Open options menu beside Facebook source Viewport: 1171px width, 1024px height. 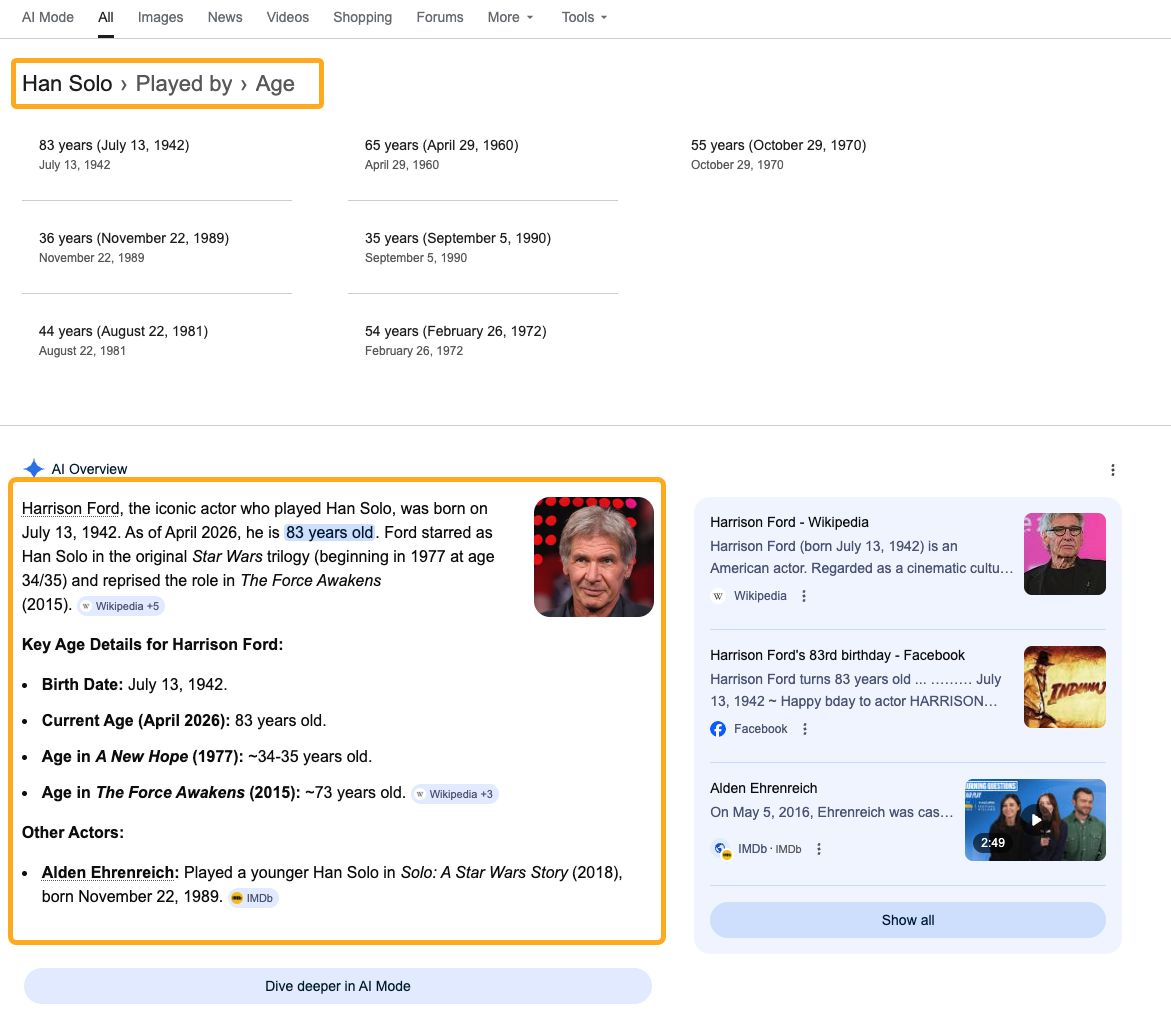[x=804, y=729]
